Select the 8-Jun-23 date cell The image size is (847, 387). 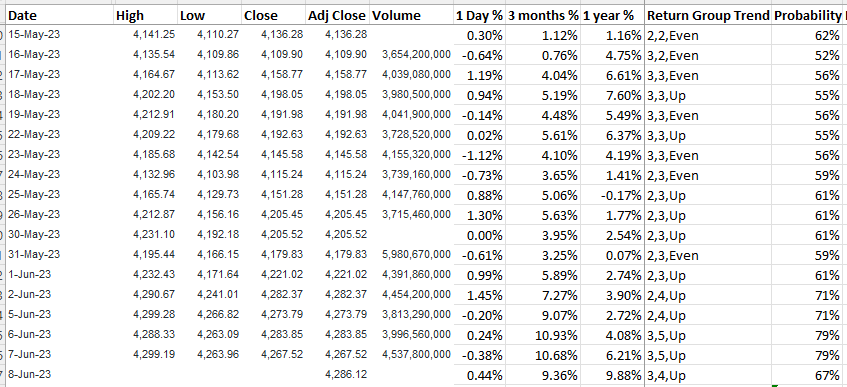[59, 374]
